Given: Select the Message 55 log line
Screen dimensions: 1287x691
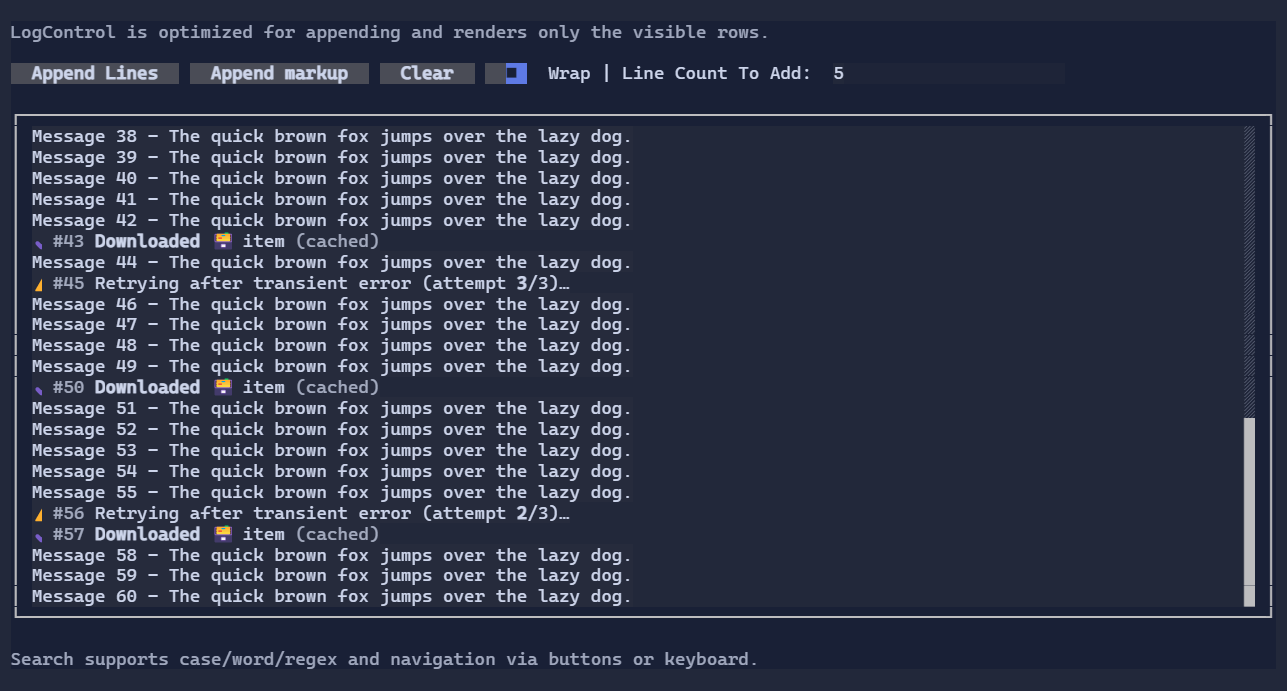Looking at the screenshot, I should point(332,492).
